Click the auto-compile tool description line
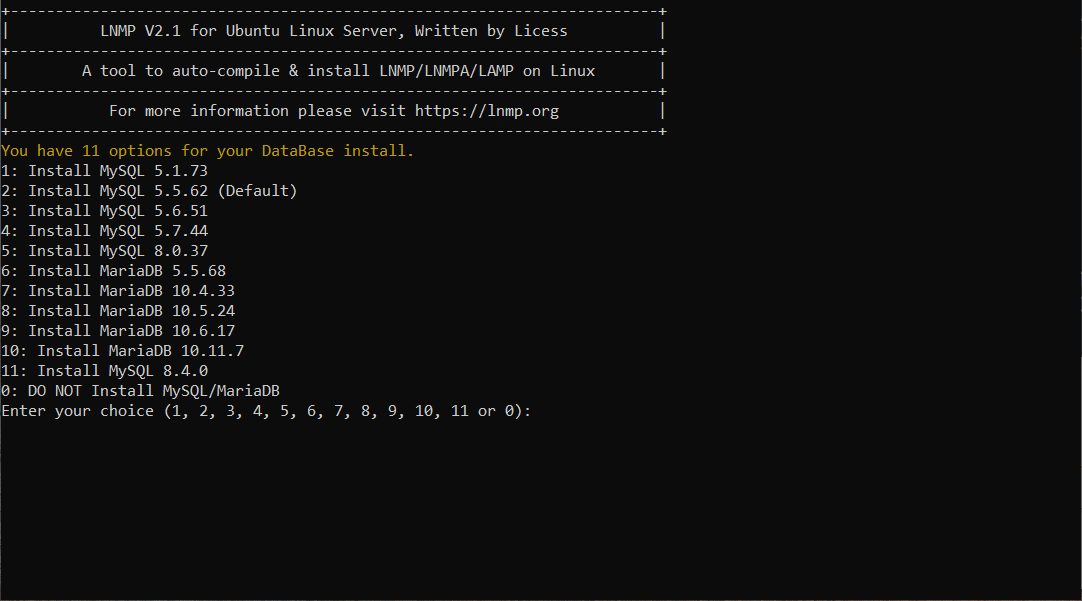The image size is (1082, 601). (338, 71)
